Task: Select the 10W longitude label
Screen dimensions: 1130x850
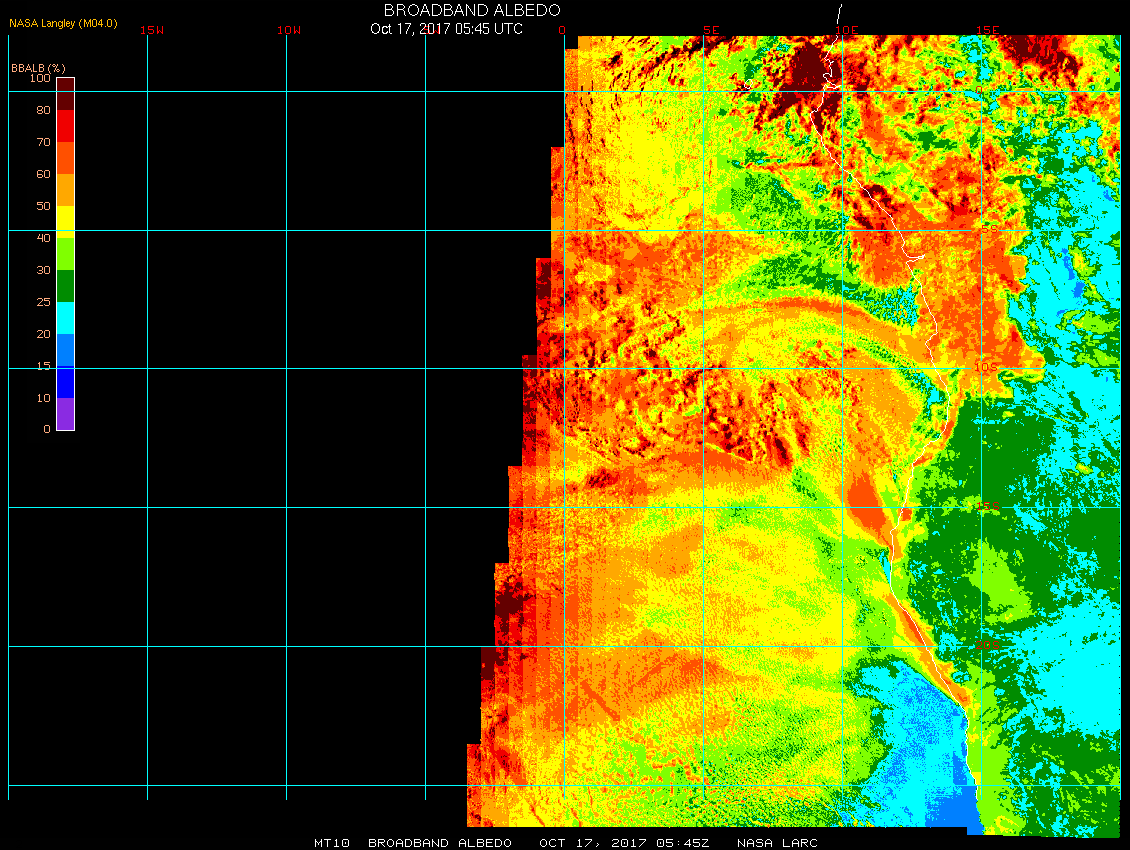Action: click(289, 30)
